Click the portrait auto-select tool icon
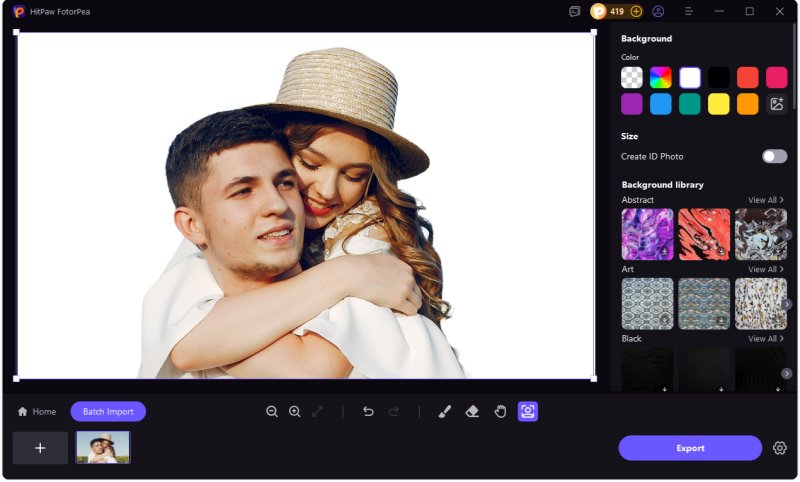The height and width of the screenshot is (482, 800). click(x=528, y=412)
